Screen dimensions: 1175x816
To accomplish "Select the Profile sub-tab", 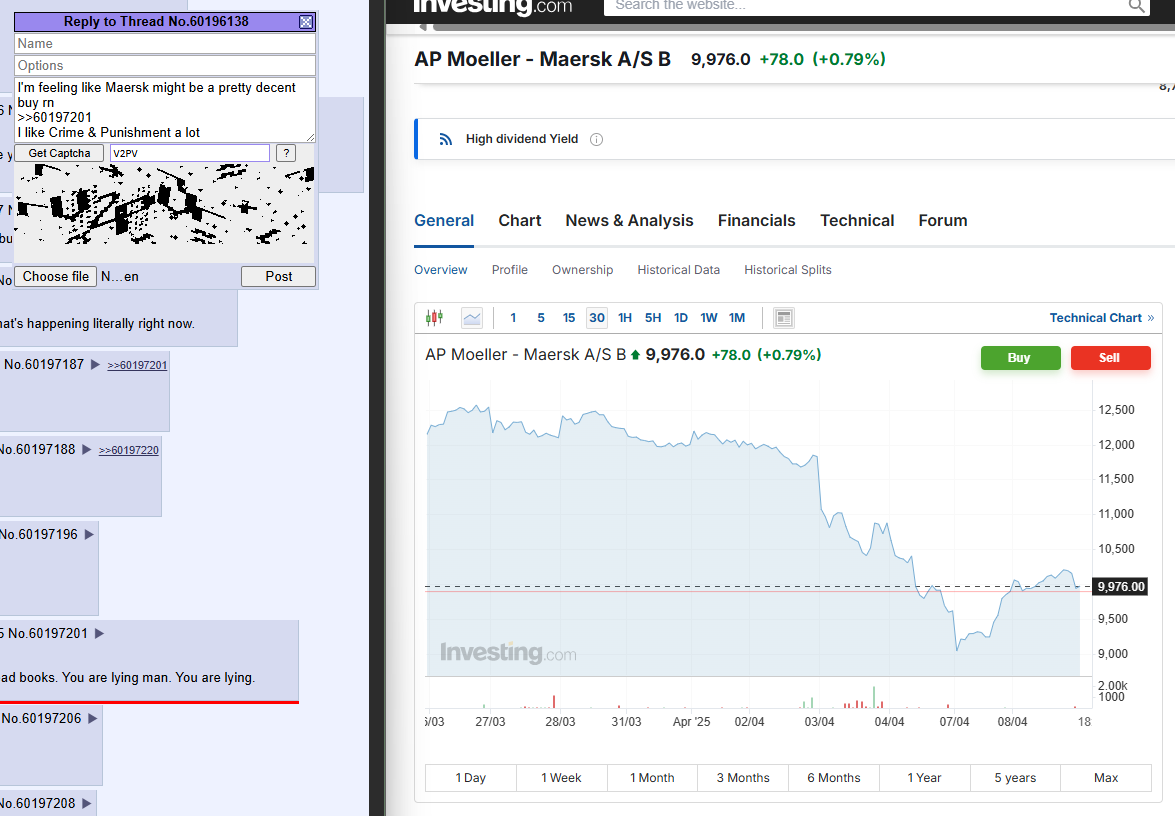I will 510,270.
